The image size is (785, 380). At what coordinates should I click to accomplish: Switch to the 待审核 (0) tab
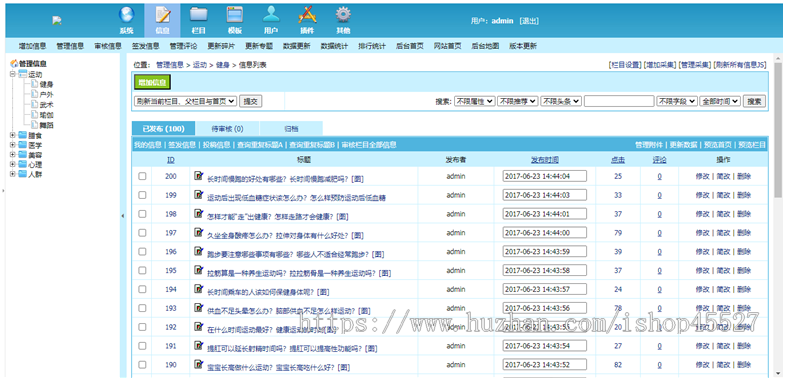(227, 129)
